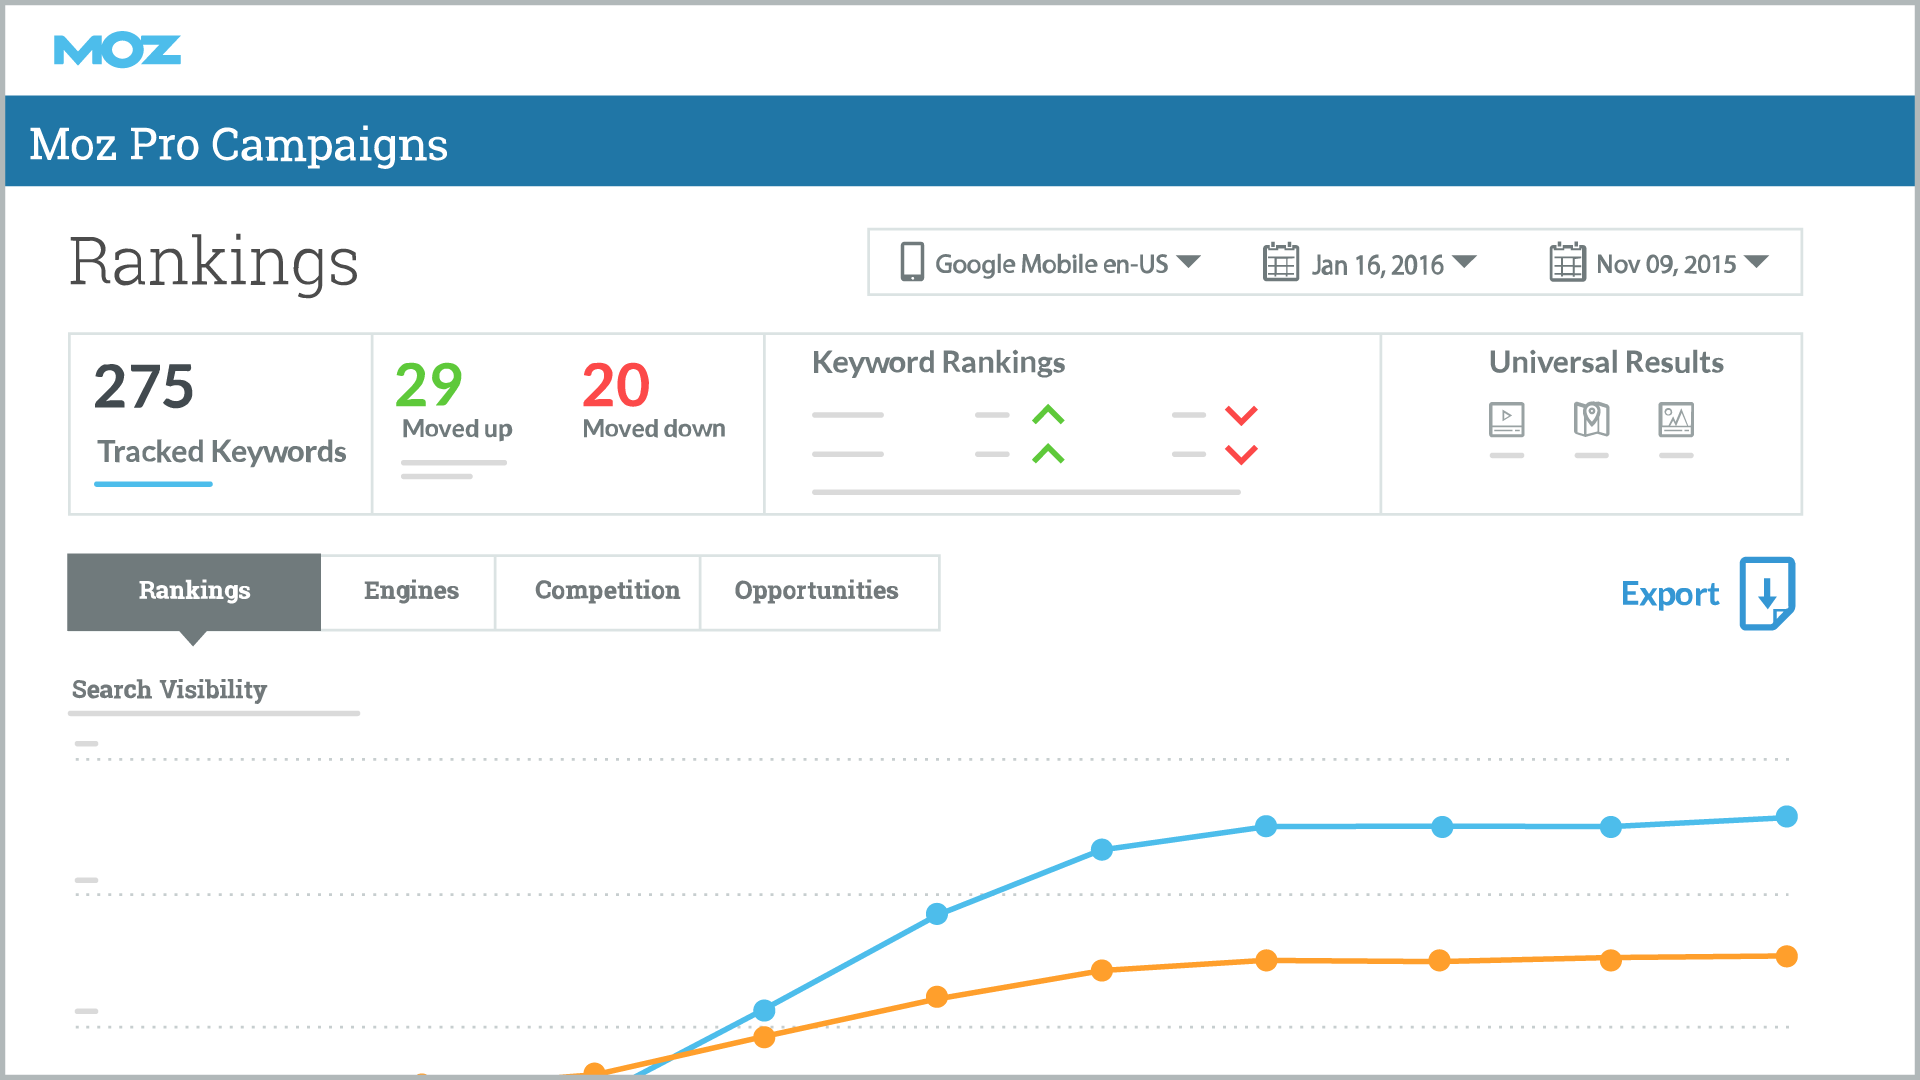The image size is (1920, 1080).
Task: Click the Export download document icon
Action: tap(1767, 593)
